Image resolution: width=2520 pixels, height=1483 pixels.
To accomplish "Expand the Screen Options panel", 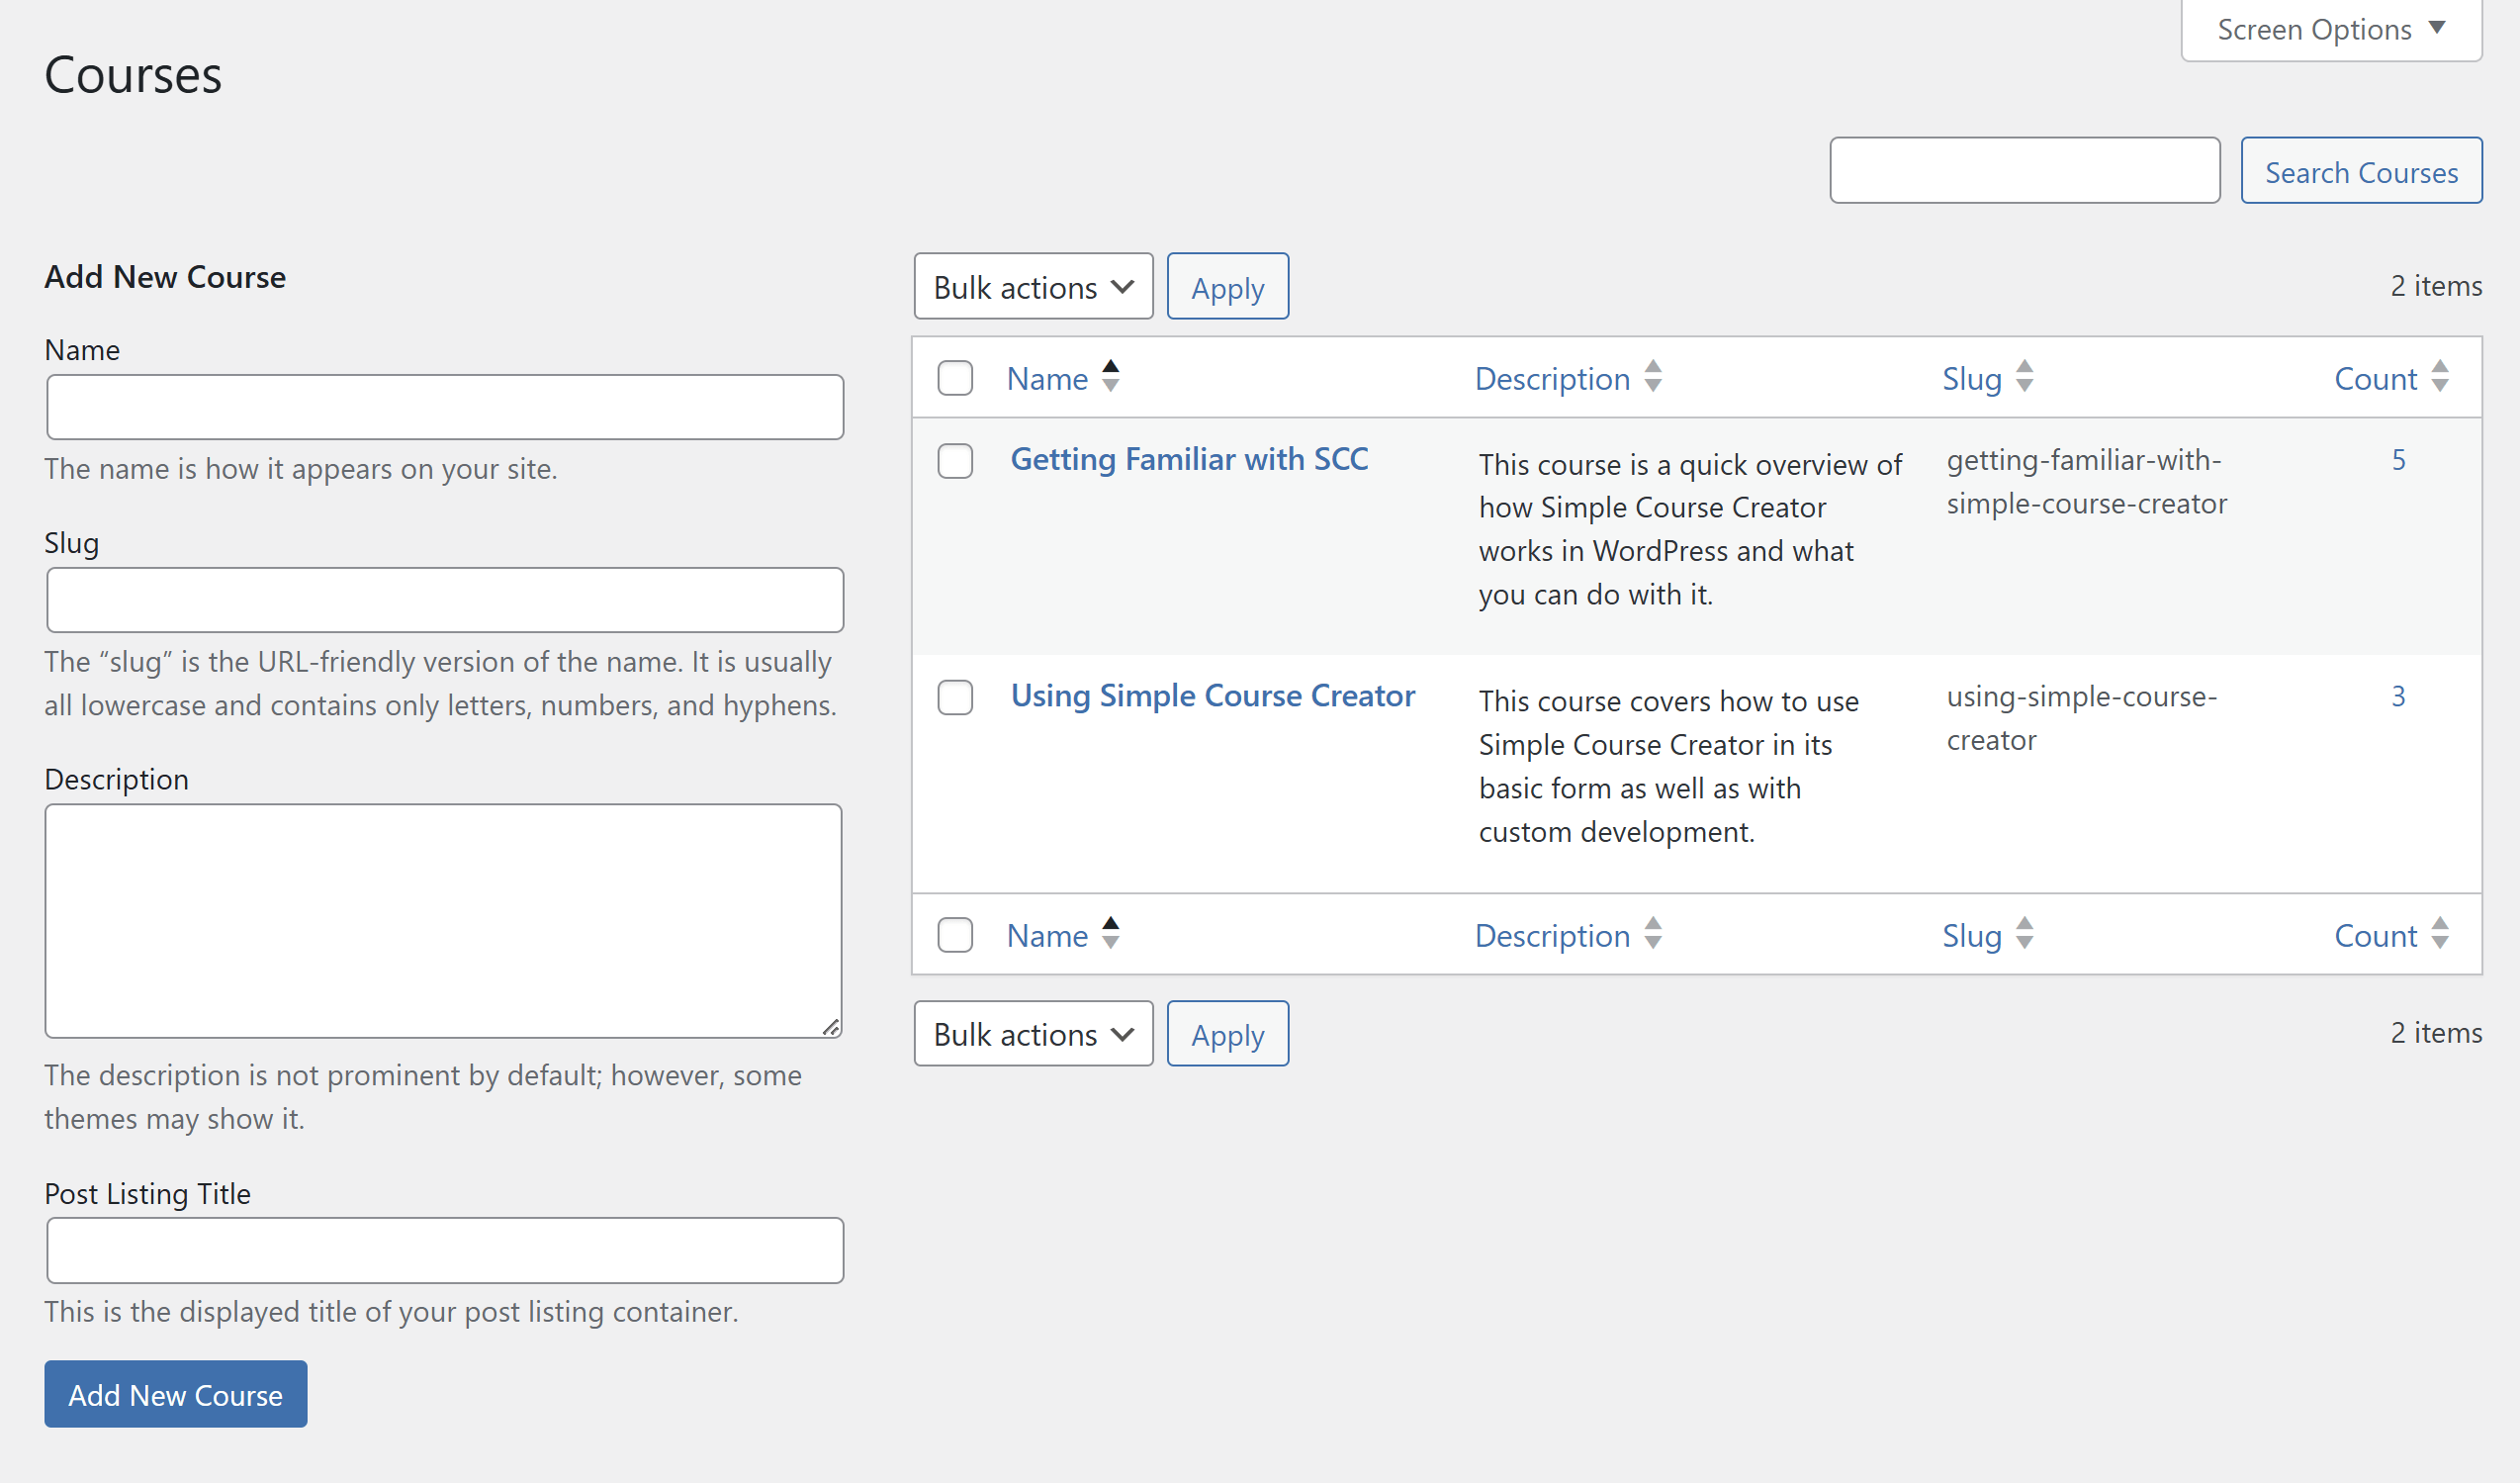I will [x=2331, y=30].
